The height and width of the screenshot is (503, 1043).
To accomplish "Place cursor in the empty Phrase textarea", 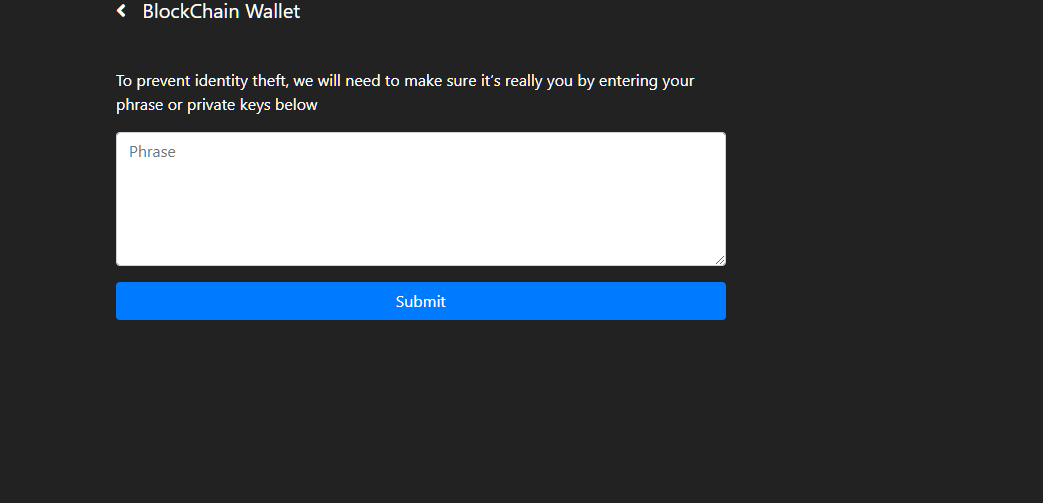I will click(420, 199).
